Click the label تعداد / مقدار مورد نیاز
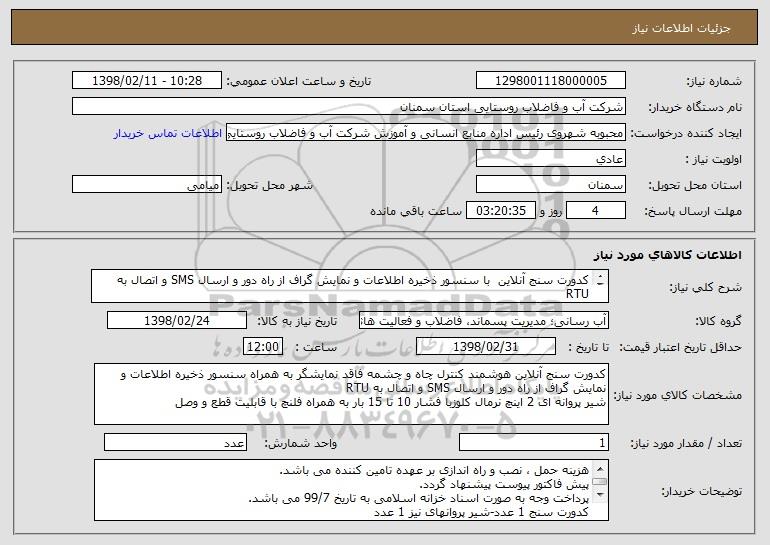The width and height of the screenshot is (770, 545). pyautogui.click(x=686, y=443)
